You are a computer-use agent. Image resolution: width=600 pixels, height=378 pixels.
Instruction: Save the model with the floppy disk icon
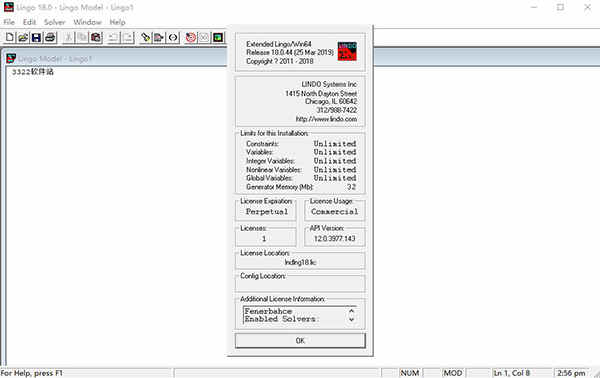[36, 37]
